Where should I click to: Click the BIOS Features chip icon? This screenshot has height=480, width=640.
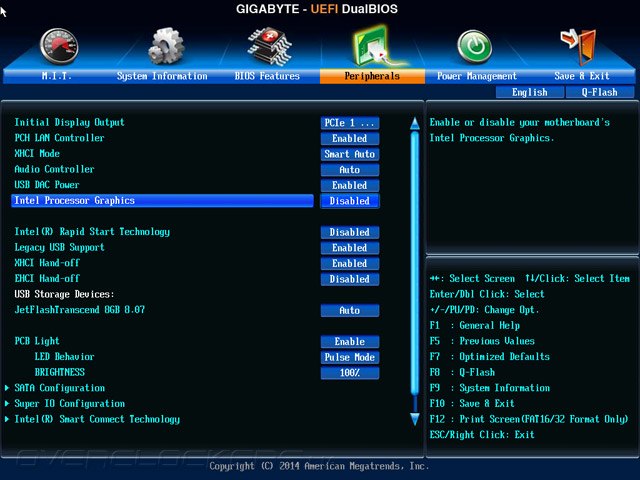(x=269, y=46)
